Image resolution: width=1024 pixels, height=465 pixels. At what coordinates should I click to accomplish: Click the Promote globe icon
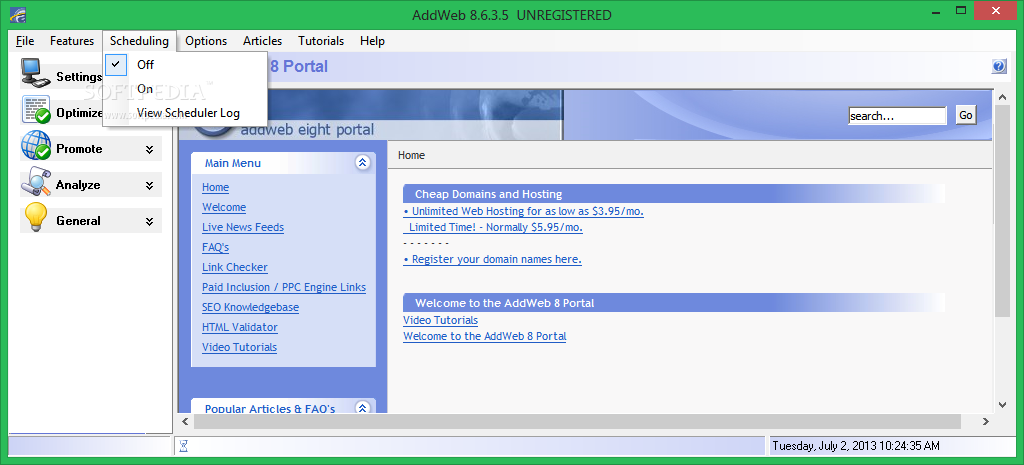coord(36,146)
